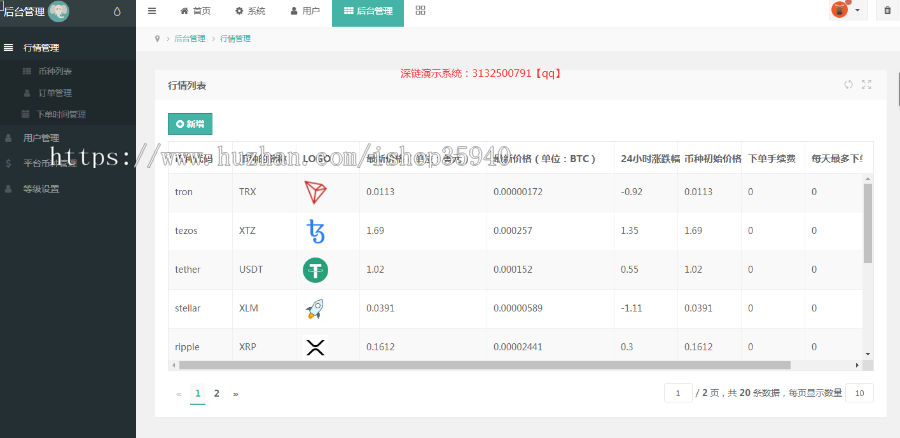The image size is (900, 438).
Task: Open 订单管理 in the sidebar
Action: coord(55,93)
